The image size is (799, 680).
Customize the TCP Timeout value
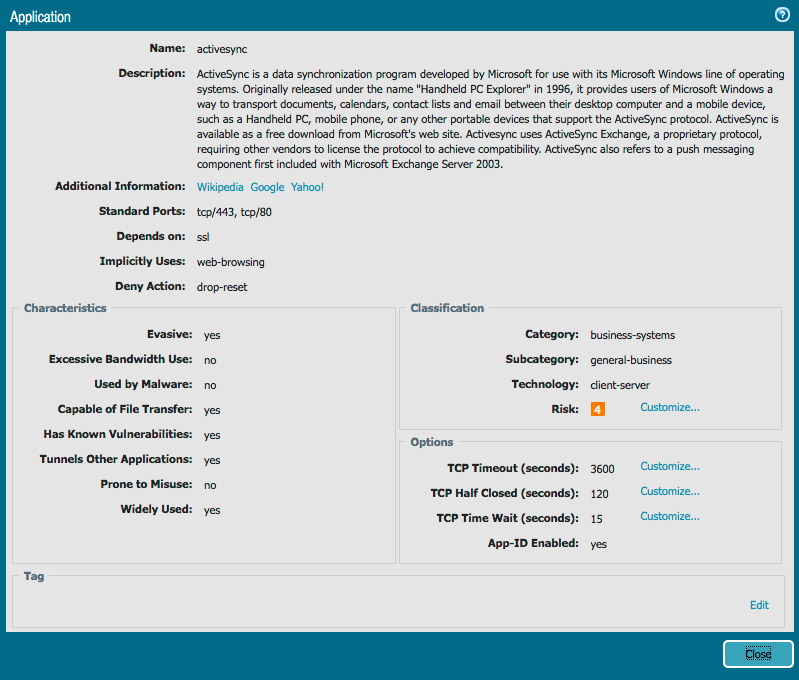[x=670, y=466]
